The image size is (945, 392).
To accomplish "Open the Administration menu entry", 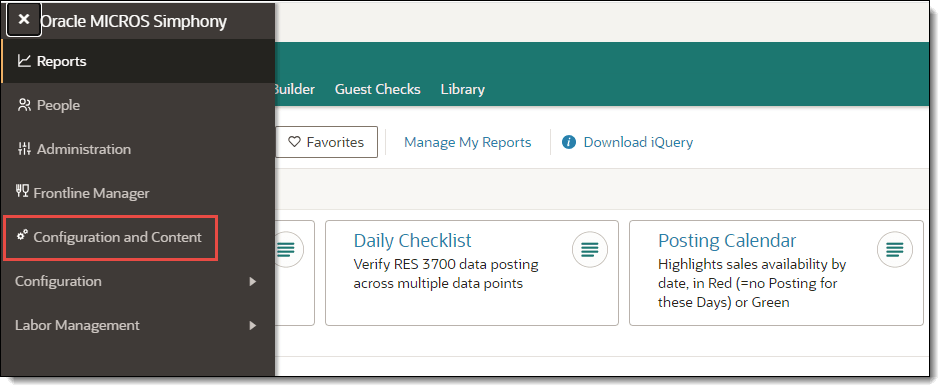I will (138, 149).
